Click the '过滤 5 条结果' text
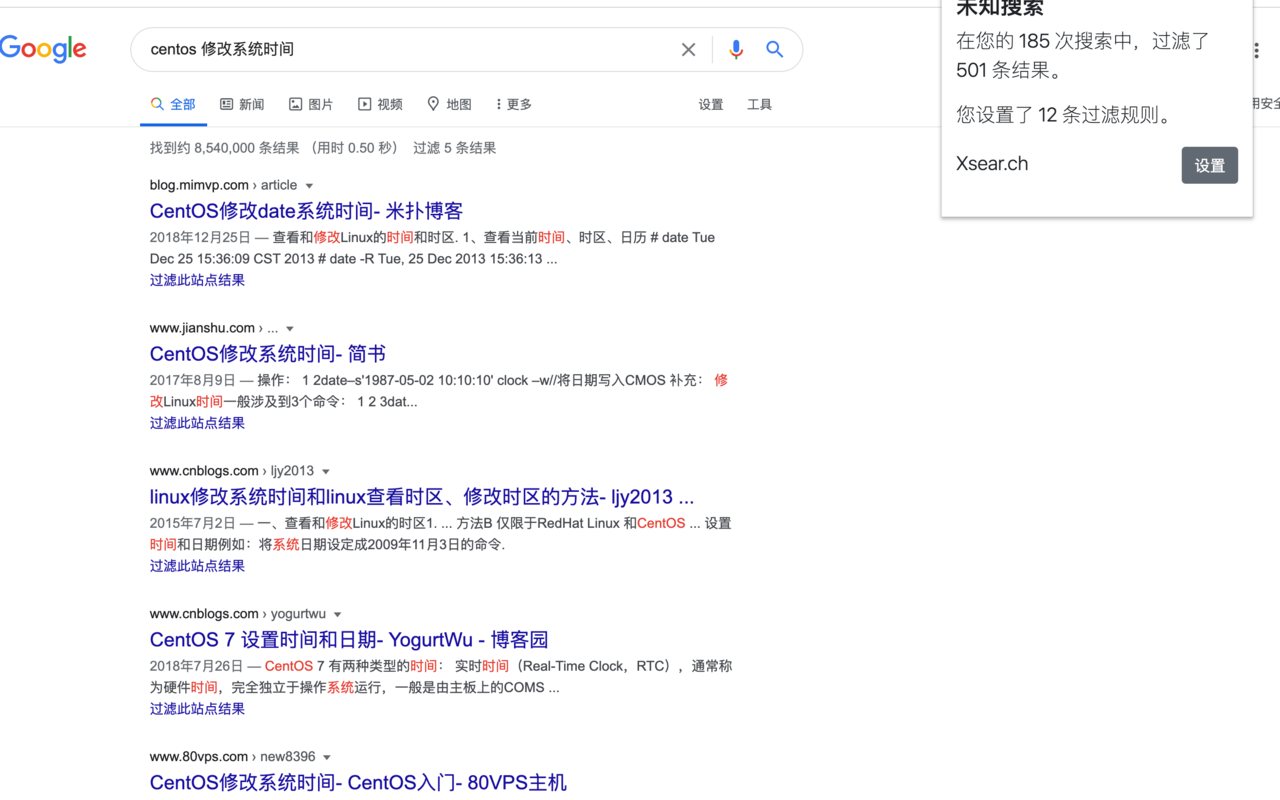Image resolution: width=1280 pixels, height=800 pixels. pyautogui.click(x=455, y=148)
